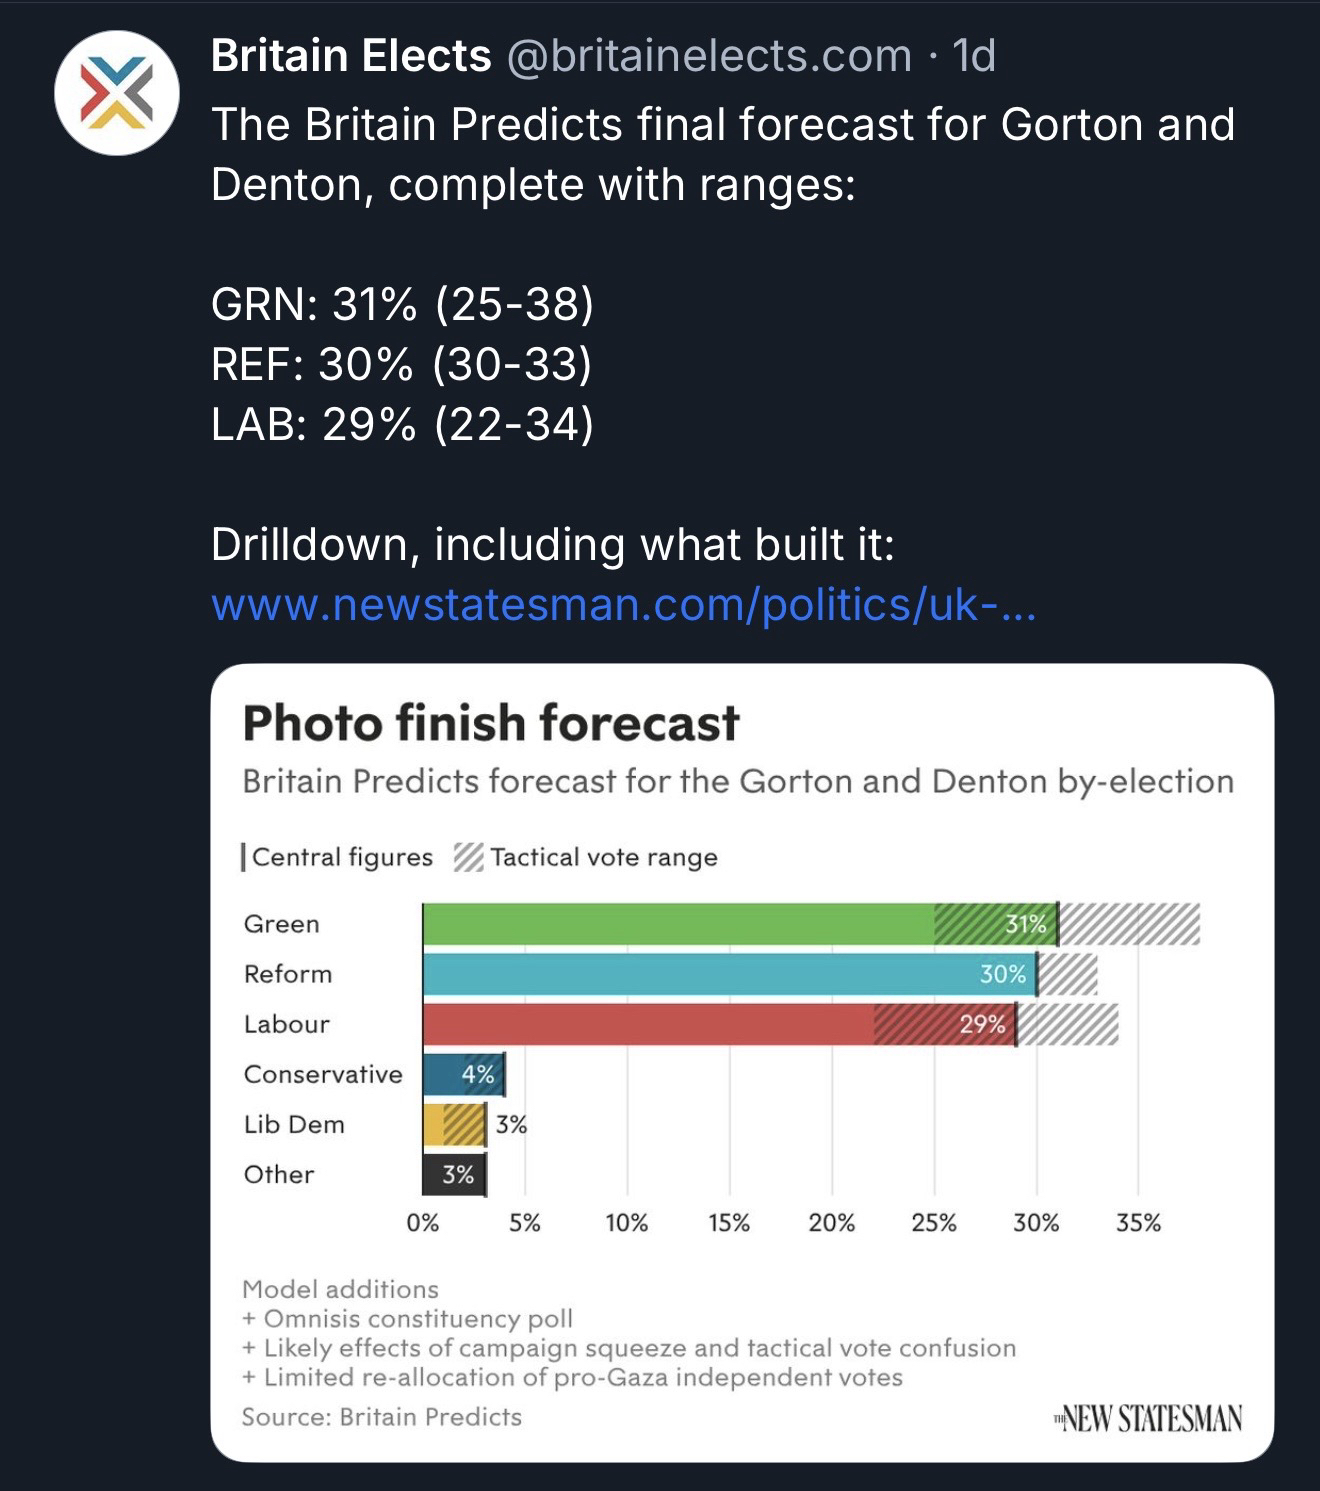Click the 29% label on Labour bar
This screenshot has width=1320, height=1491.
pos(982,1024)
